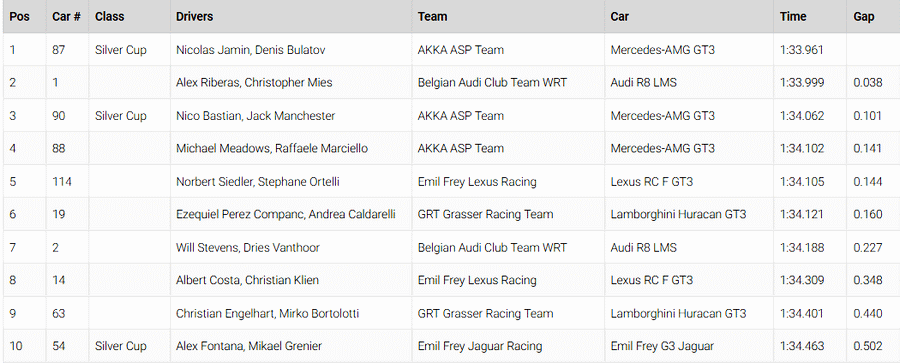Click the Team column header

[507, 17]
